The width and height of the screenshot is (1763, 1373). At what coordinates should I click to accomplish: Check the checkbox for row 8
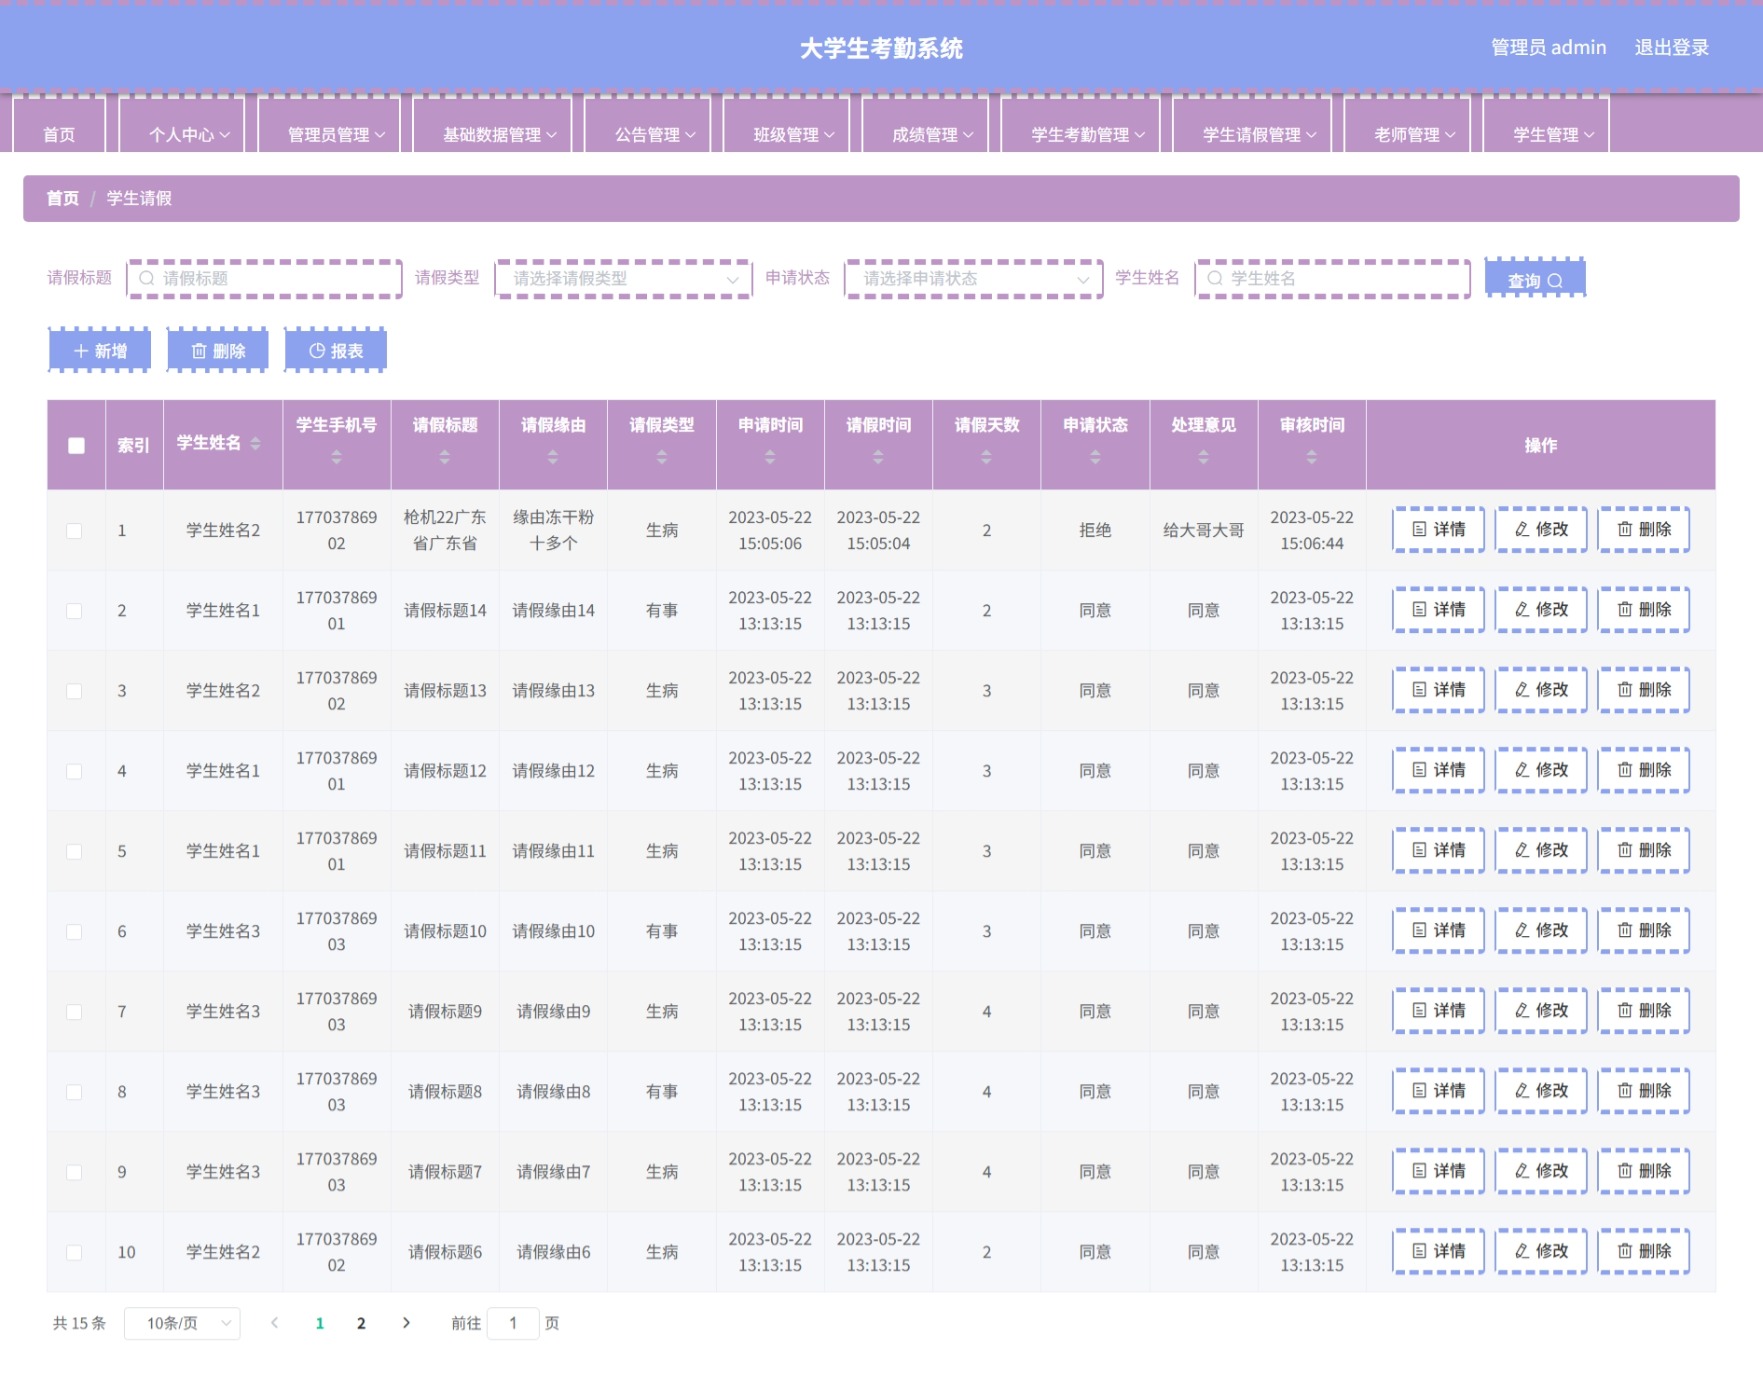click(x=74, y=1092)
